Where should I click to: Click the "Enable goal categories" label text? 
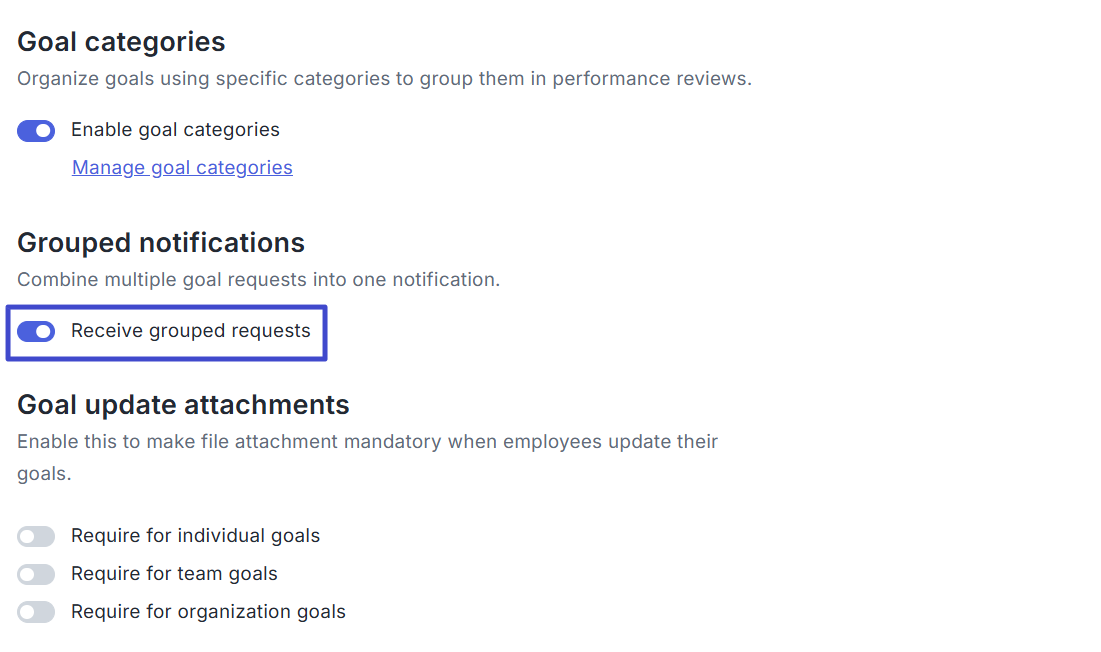tap(175, 130)
